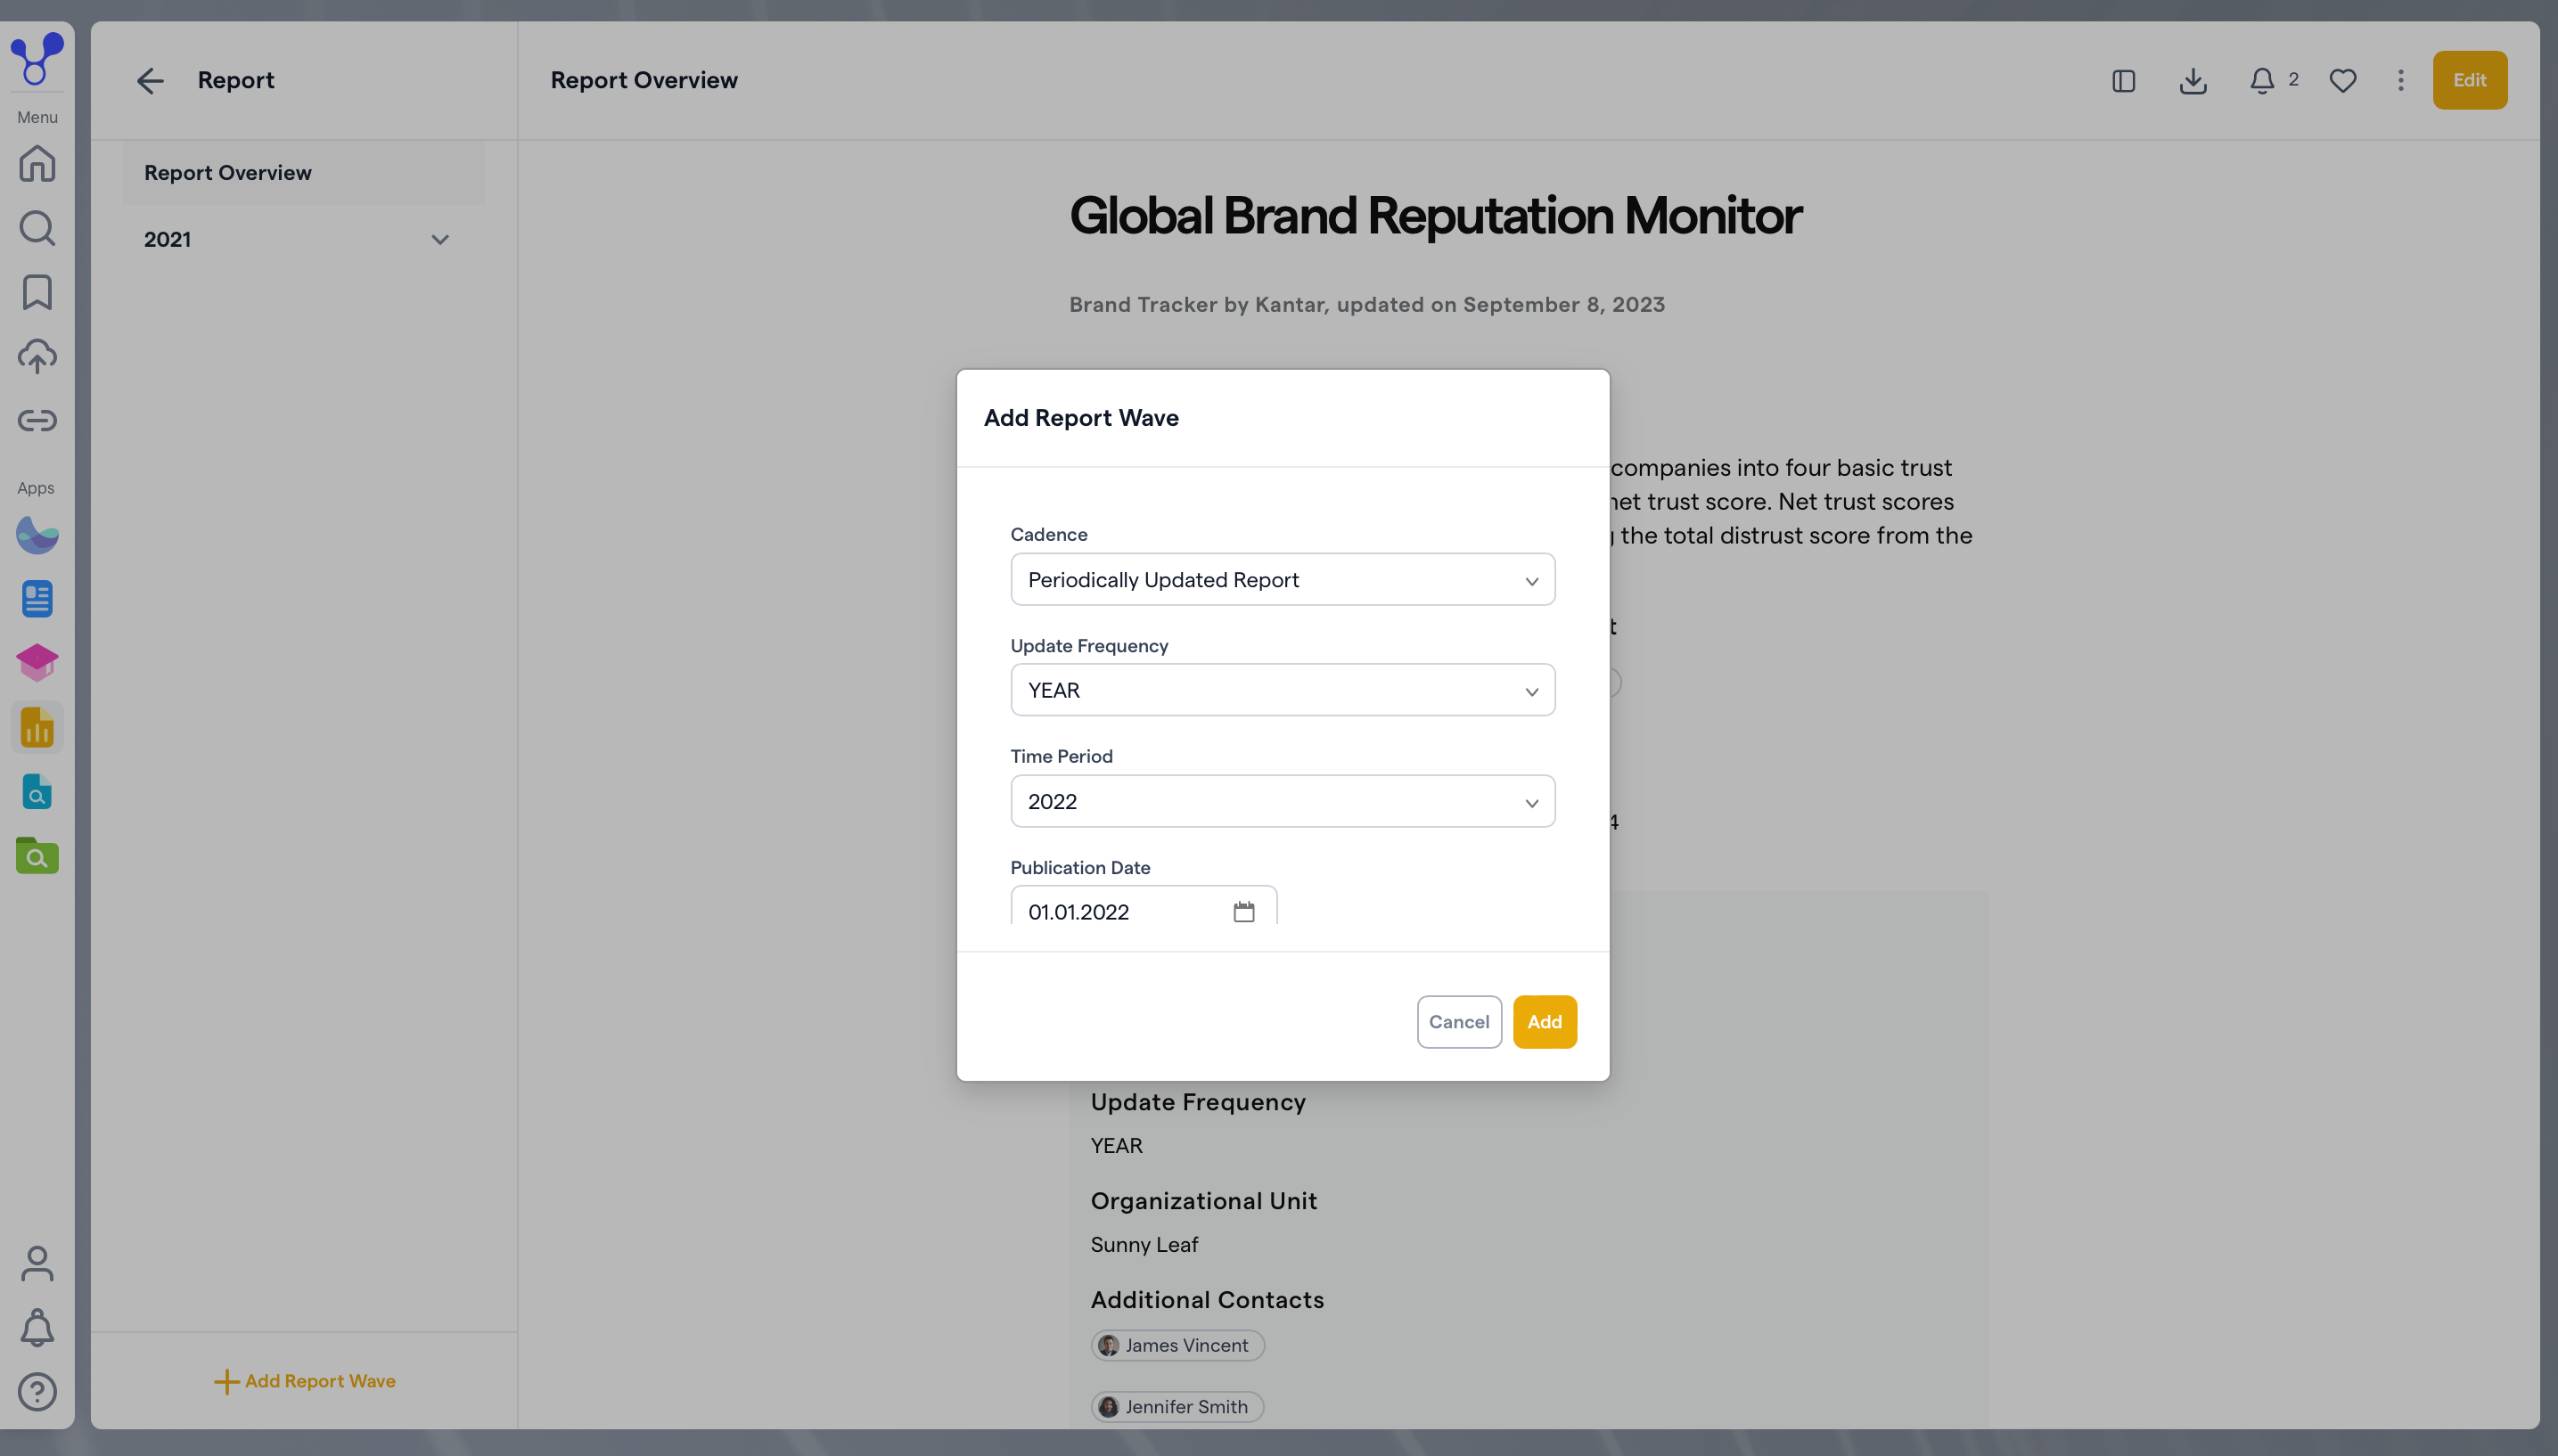Open the Bookmarks icon in the sidebar

pyautogui.click(x=37, y=292)
